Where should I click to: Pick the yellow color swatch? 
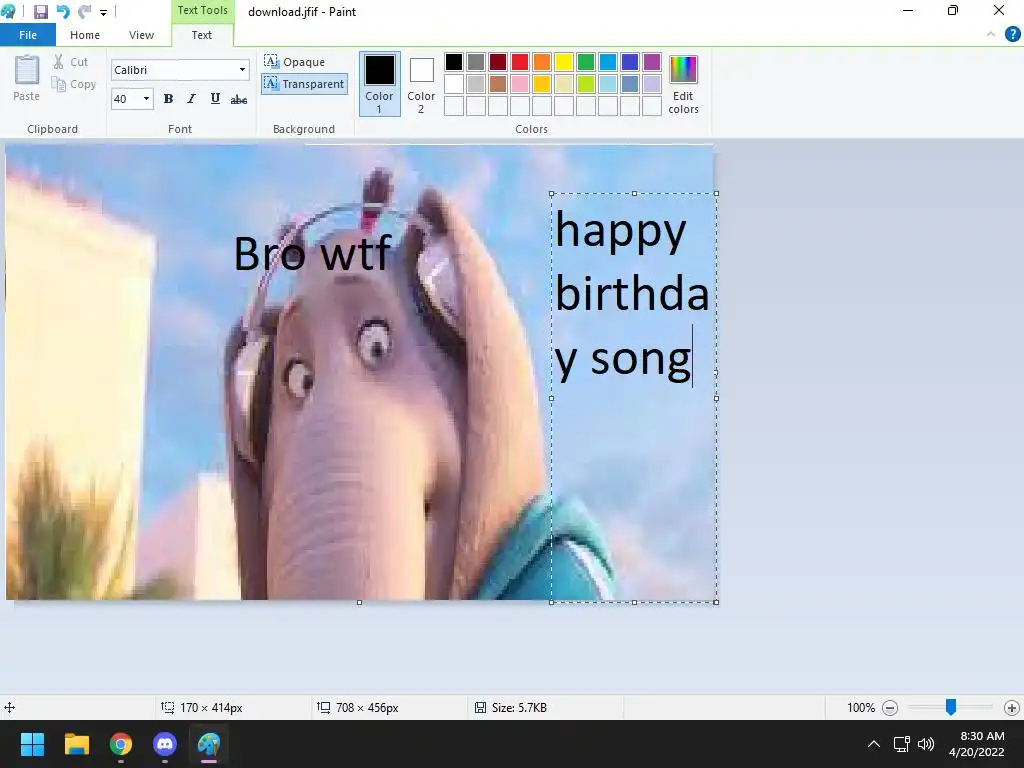click(x=564, y=62)
